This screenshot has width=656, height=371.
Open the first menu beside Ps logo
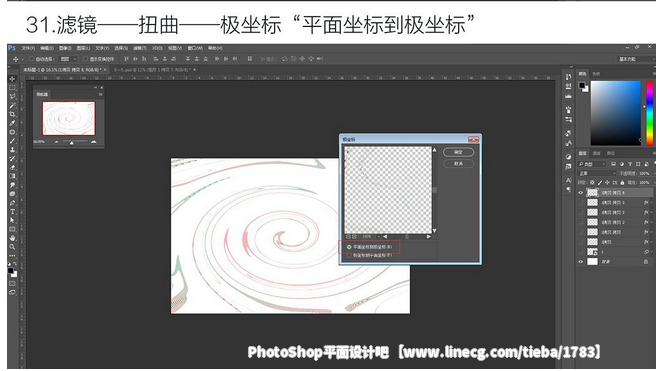point(28,48)
